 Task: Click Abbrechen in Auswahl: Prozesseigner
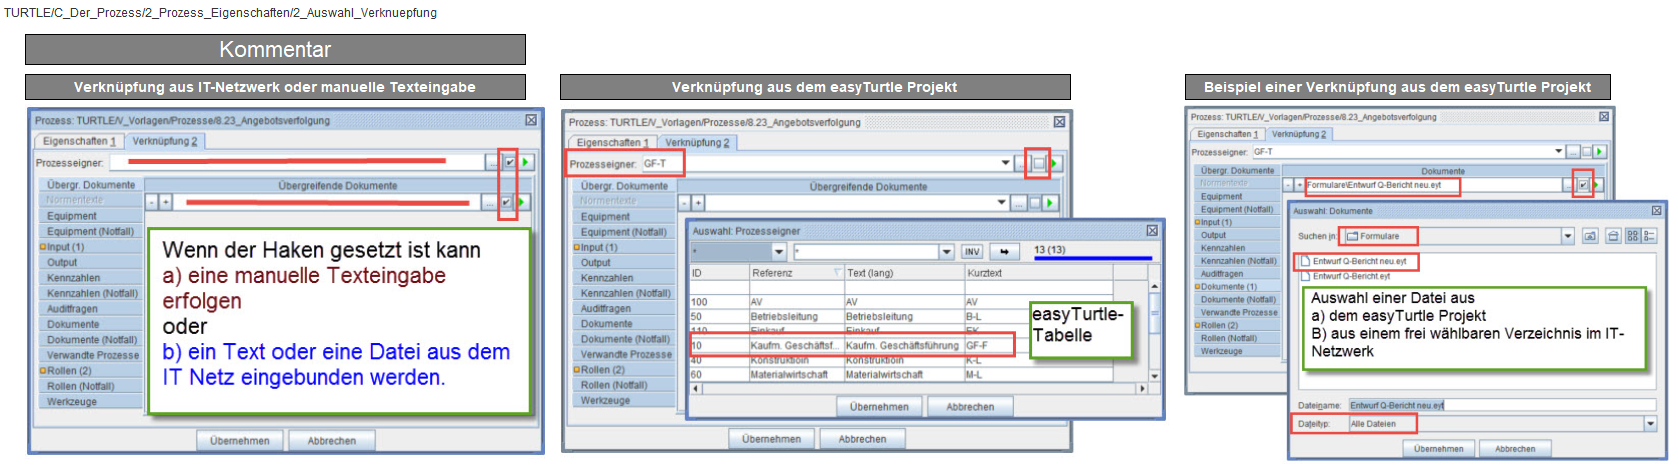(970, 407)
